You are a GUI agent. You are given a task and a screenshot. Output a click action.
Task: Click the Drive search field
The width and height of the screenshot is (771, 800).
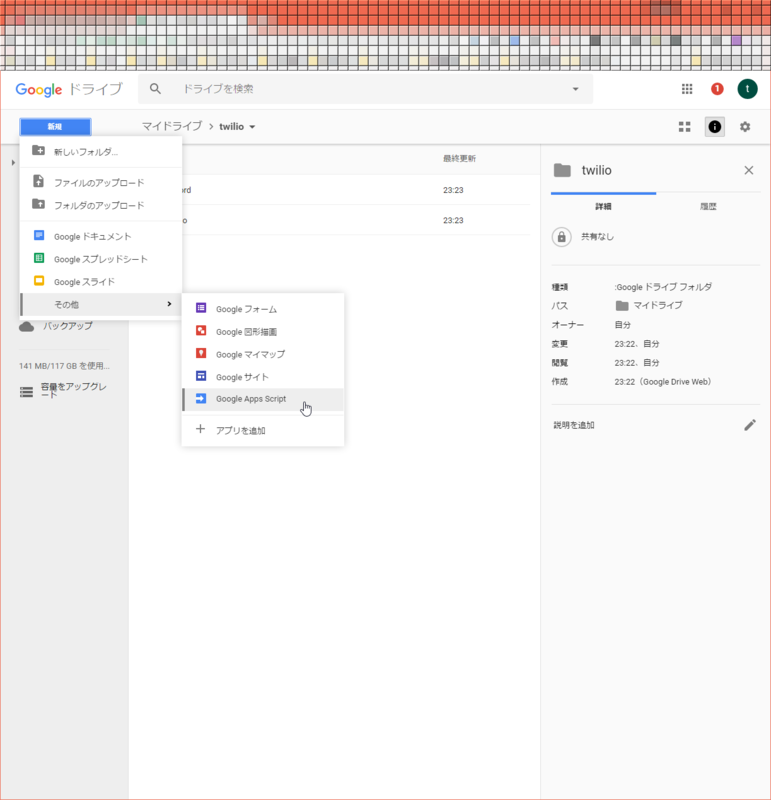365,89
